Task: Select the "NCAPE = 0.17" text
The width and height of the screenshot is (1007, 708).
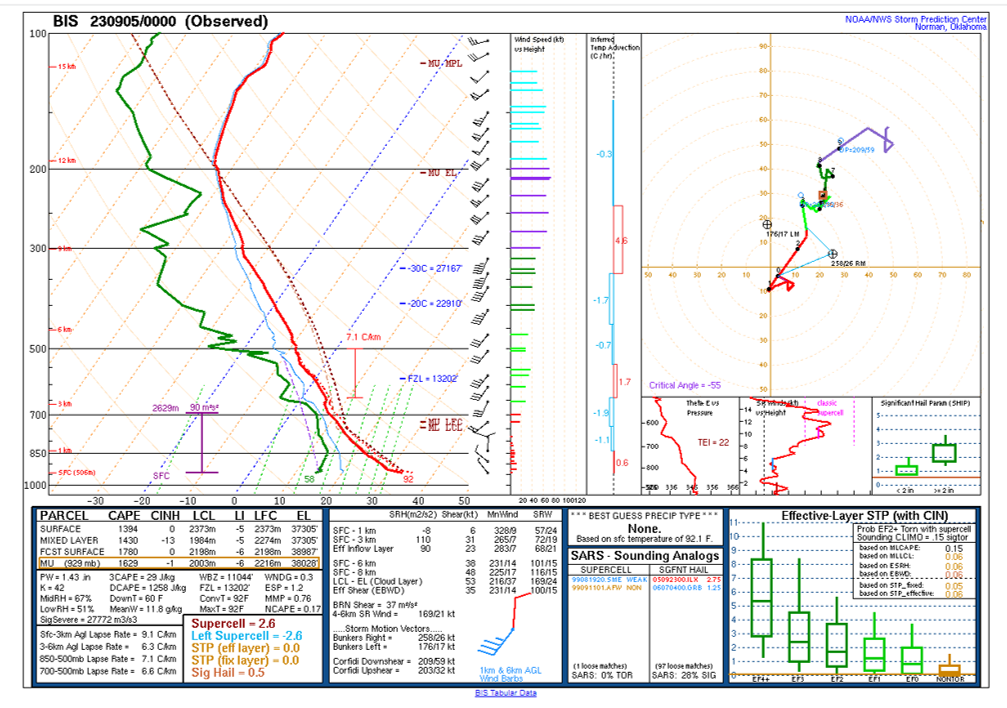Action: point(292,609)
